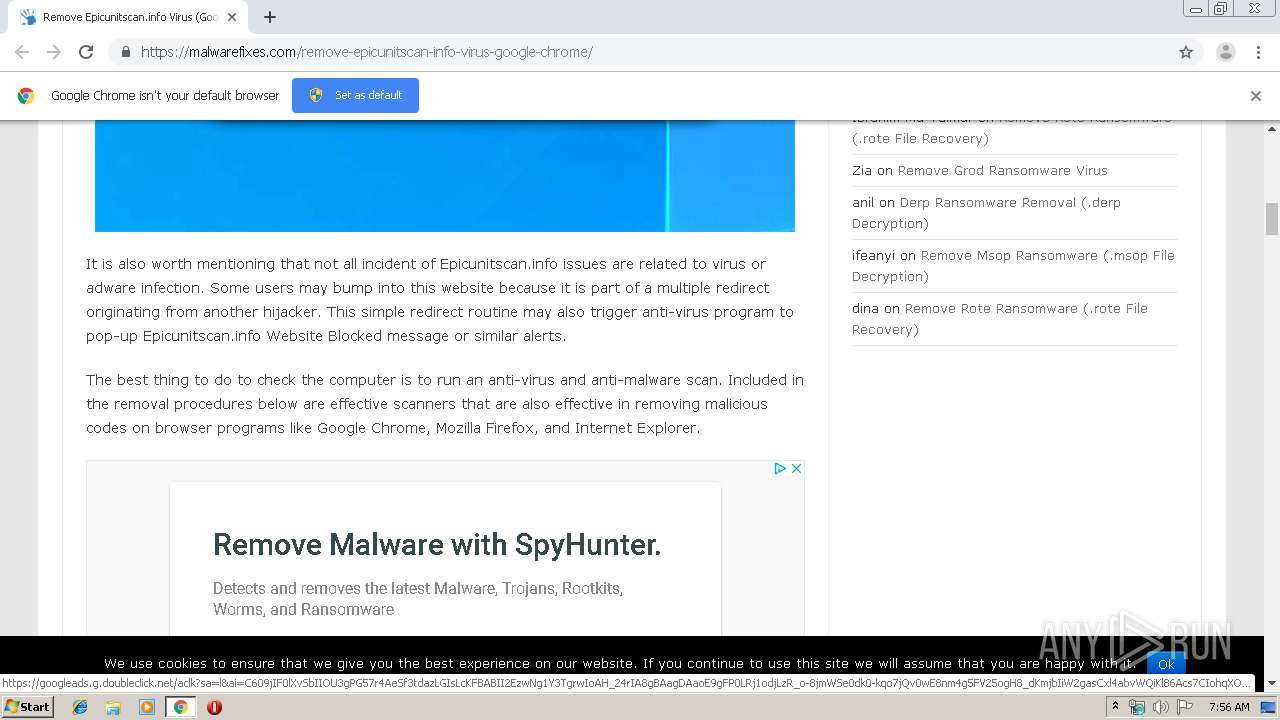Click the paragraph starting 'The best thing to do'
Viewport: 1280px width, 720px height.
coord(445,404)
